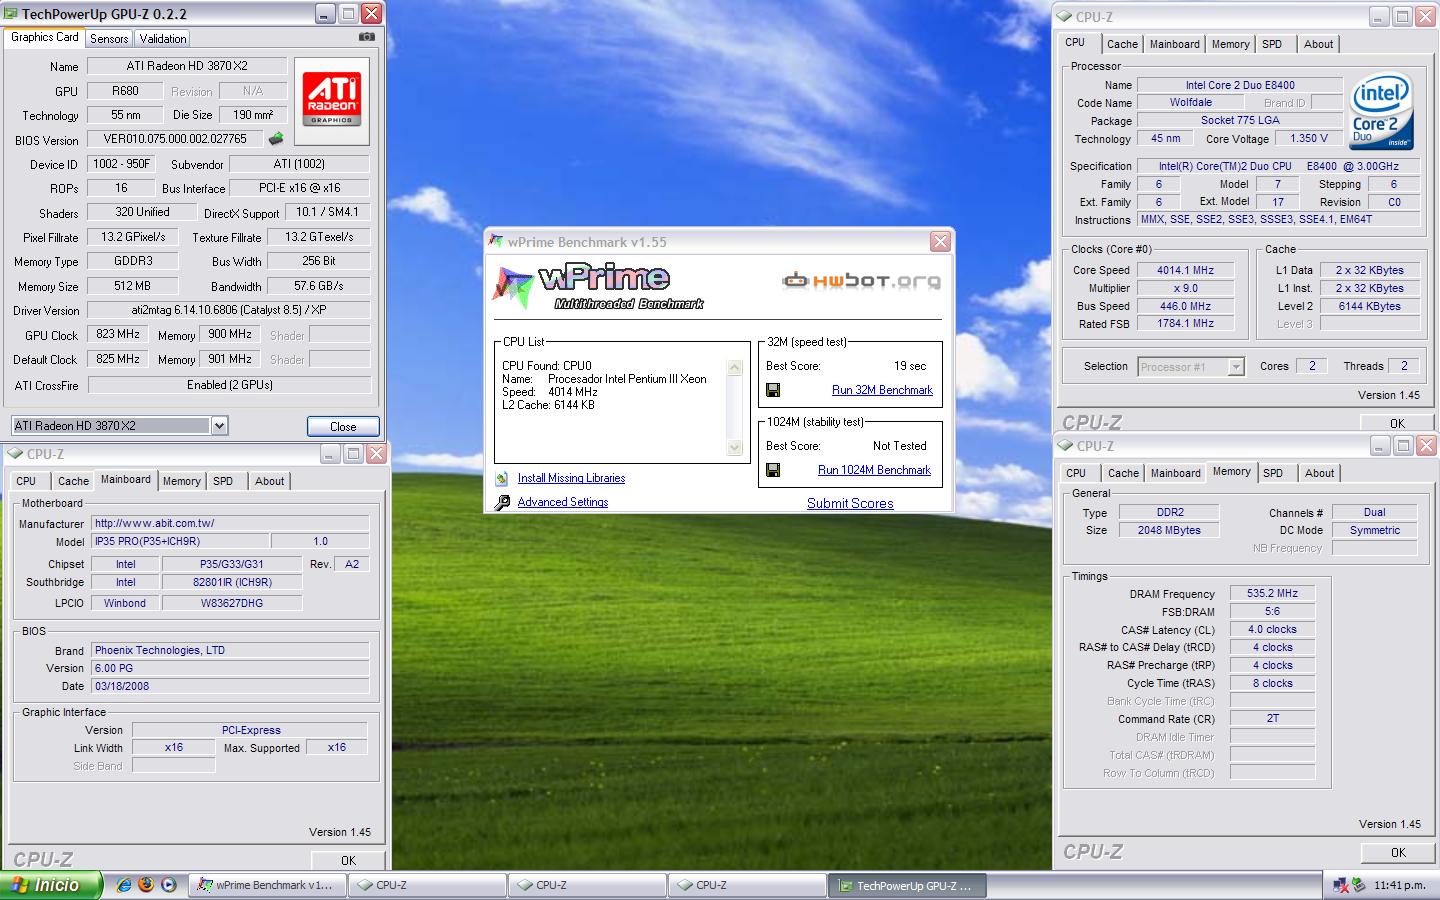Select the Graphics Card tab in GPU-Z

pos(44,37)
